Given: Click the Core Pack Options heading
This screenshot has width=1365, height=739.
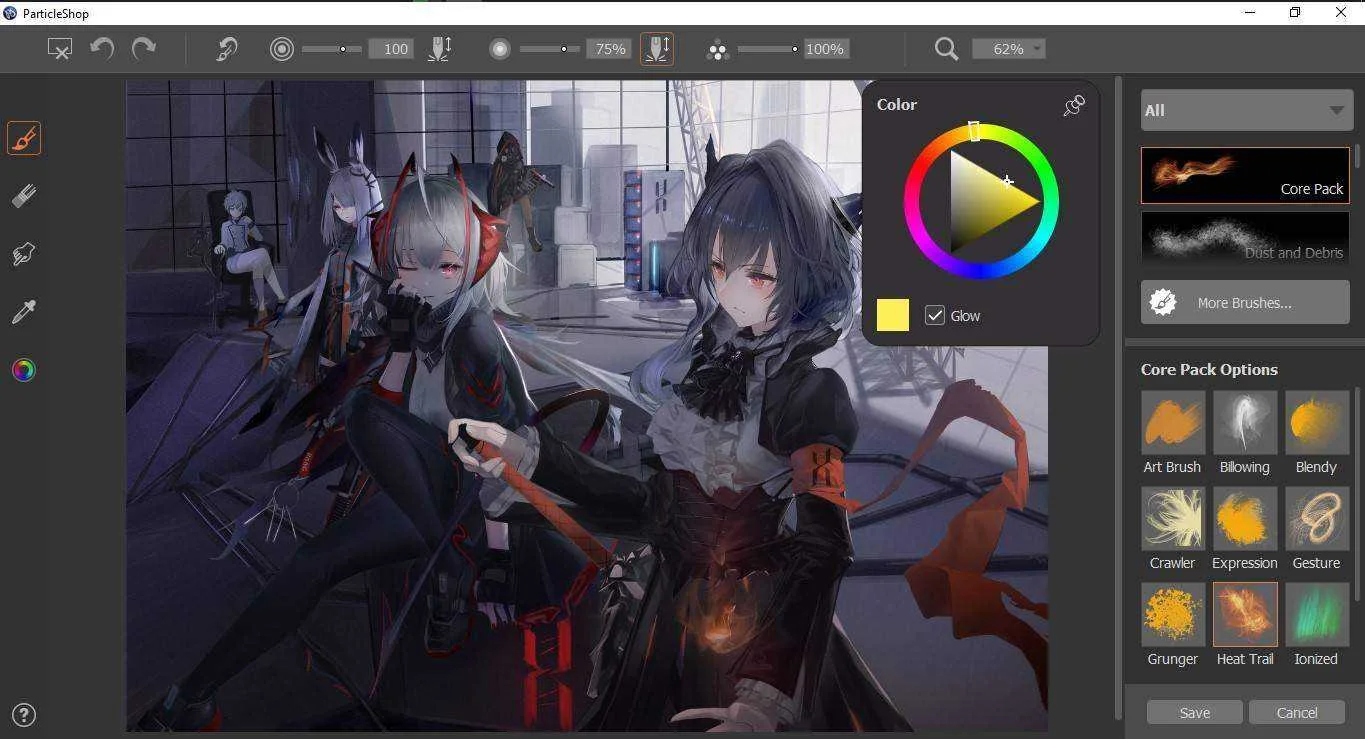Looking at the screenshot, I should [x=1209, y=369].
